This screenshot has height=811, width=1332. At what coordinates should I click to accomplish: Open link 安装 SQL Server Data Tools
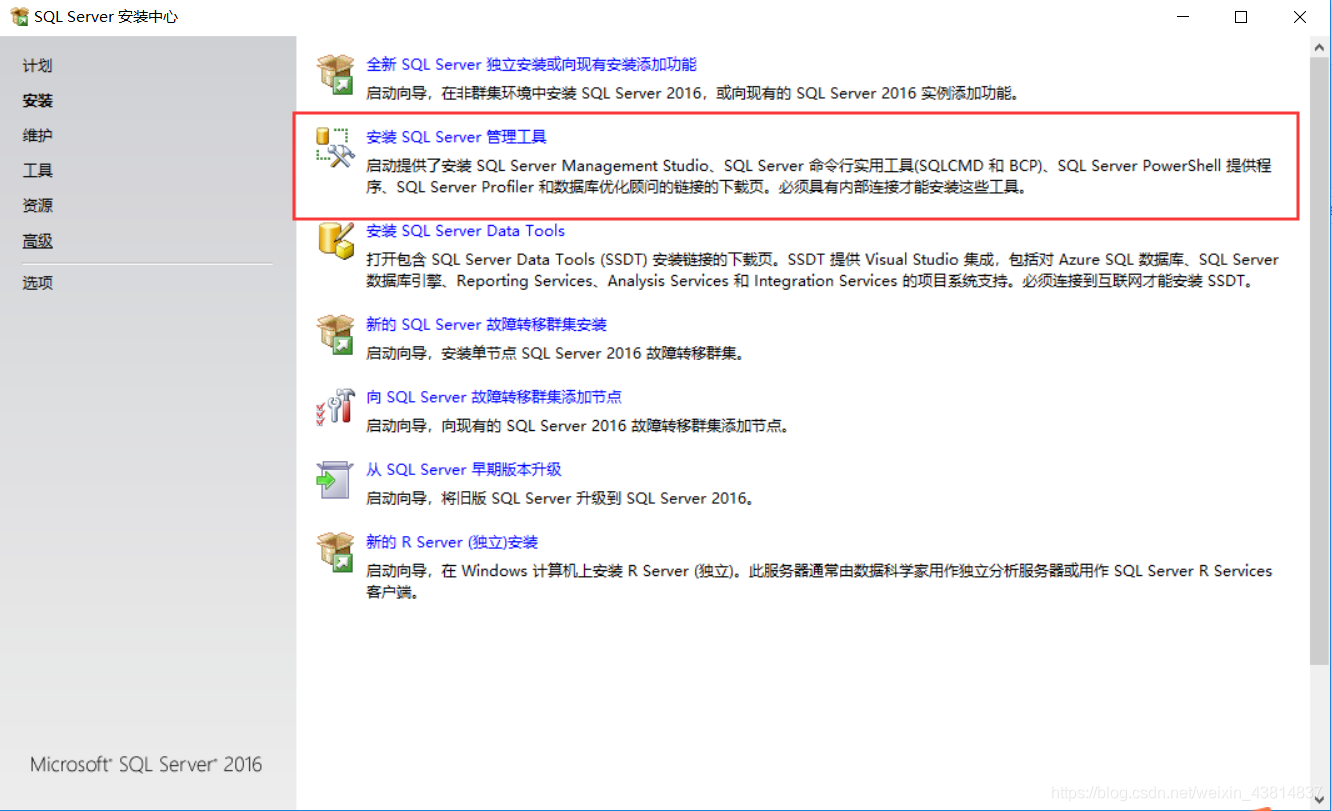[465, 231]
